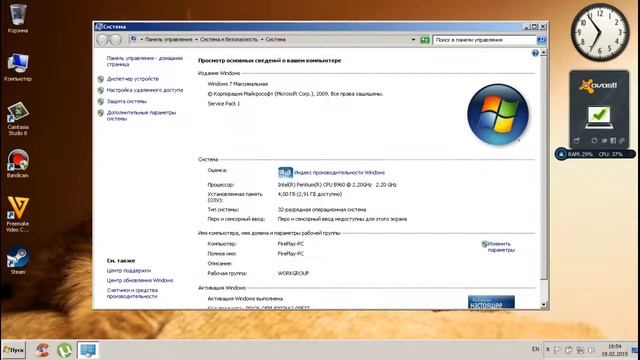Click the System window button in the taskbar
Viewport: 640px width, 360px height.
click(88, 350)
